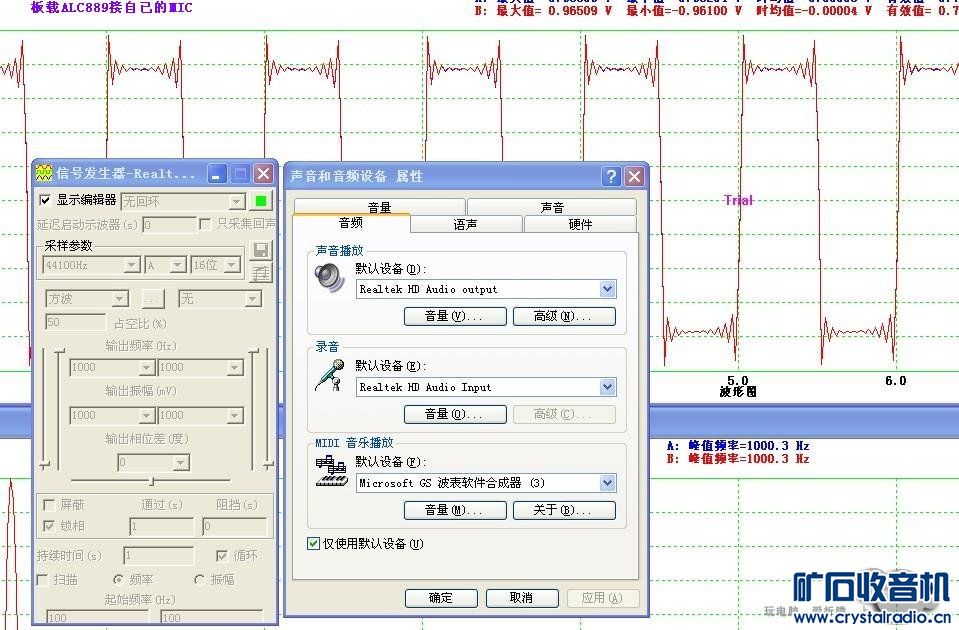The width and height of the screenshot is (959, 630).
Task: Toggle the 循环 loop checkbox
Action: [x=222, y=555]
